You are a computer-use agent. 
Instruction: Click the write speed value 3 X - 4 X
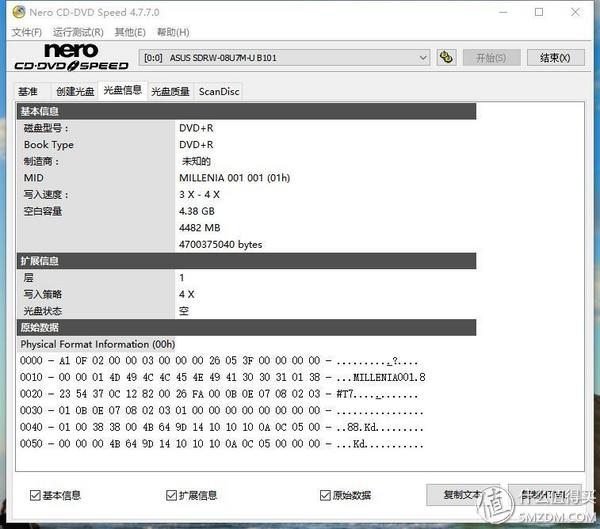(x=199, y=194)
